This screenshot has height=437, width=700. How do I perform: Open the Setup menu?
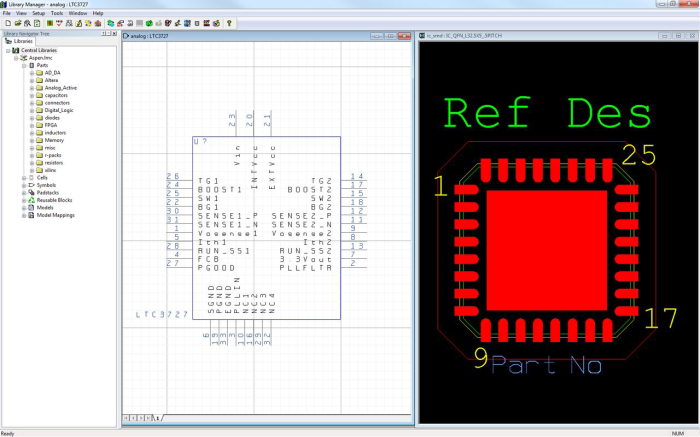tap(38, 13)
